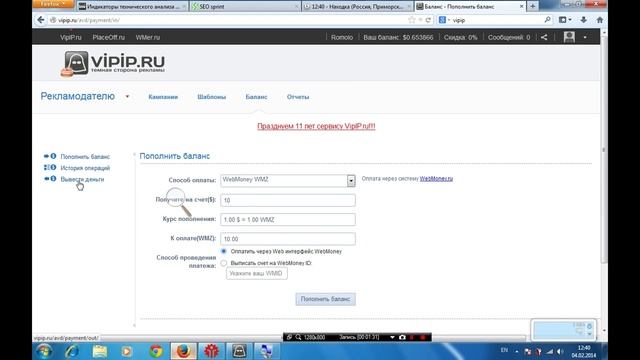The width and height of the screenshot is (640, 360).
Task: Select Оплатить через Web интерфейс WebMoney option
Action: (x=224, y=251)
